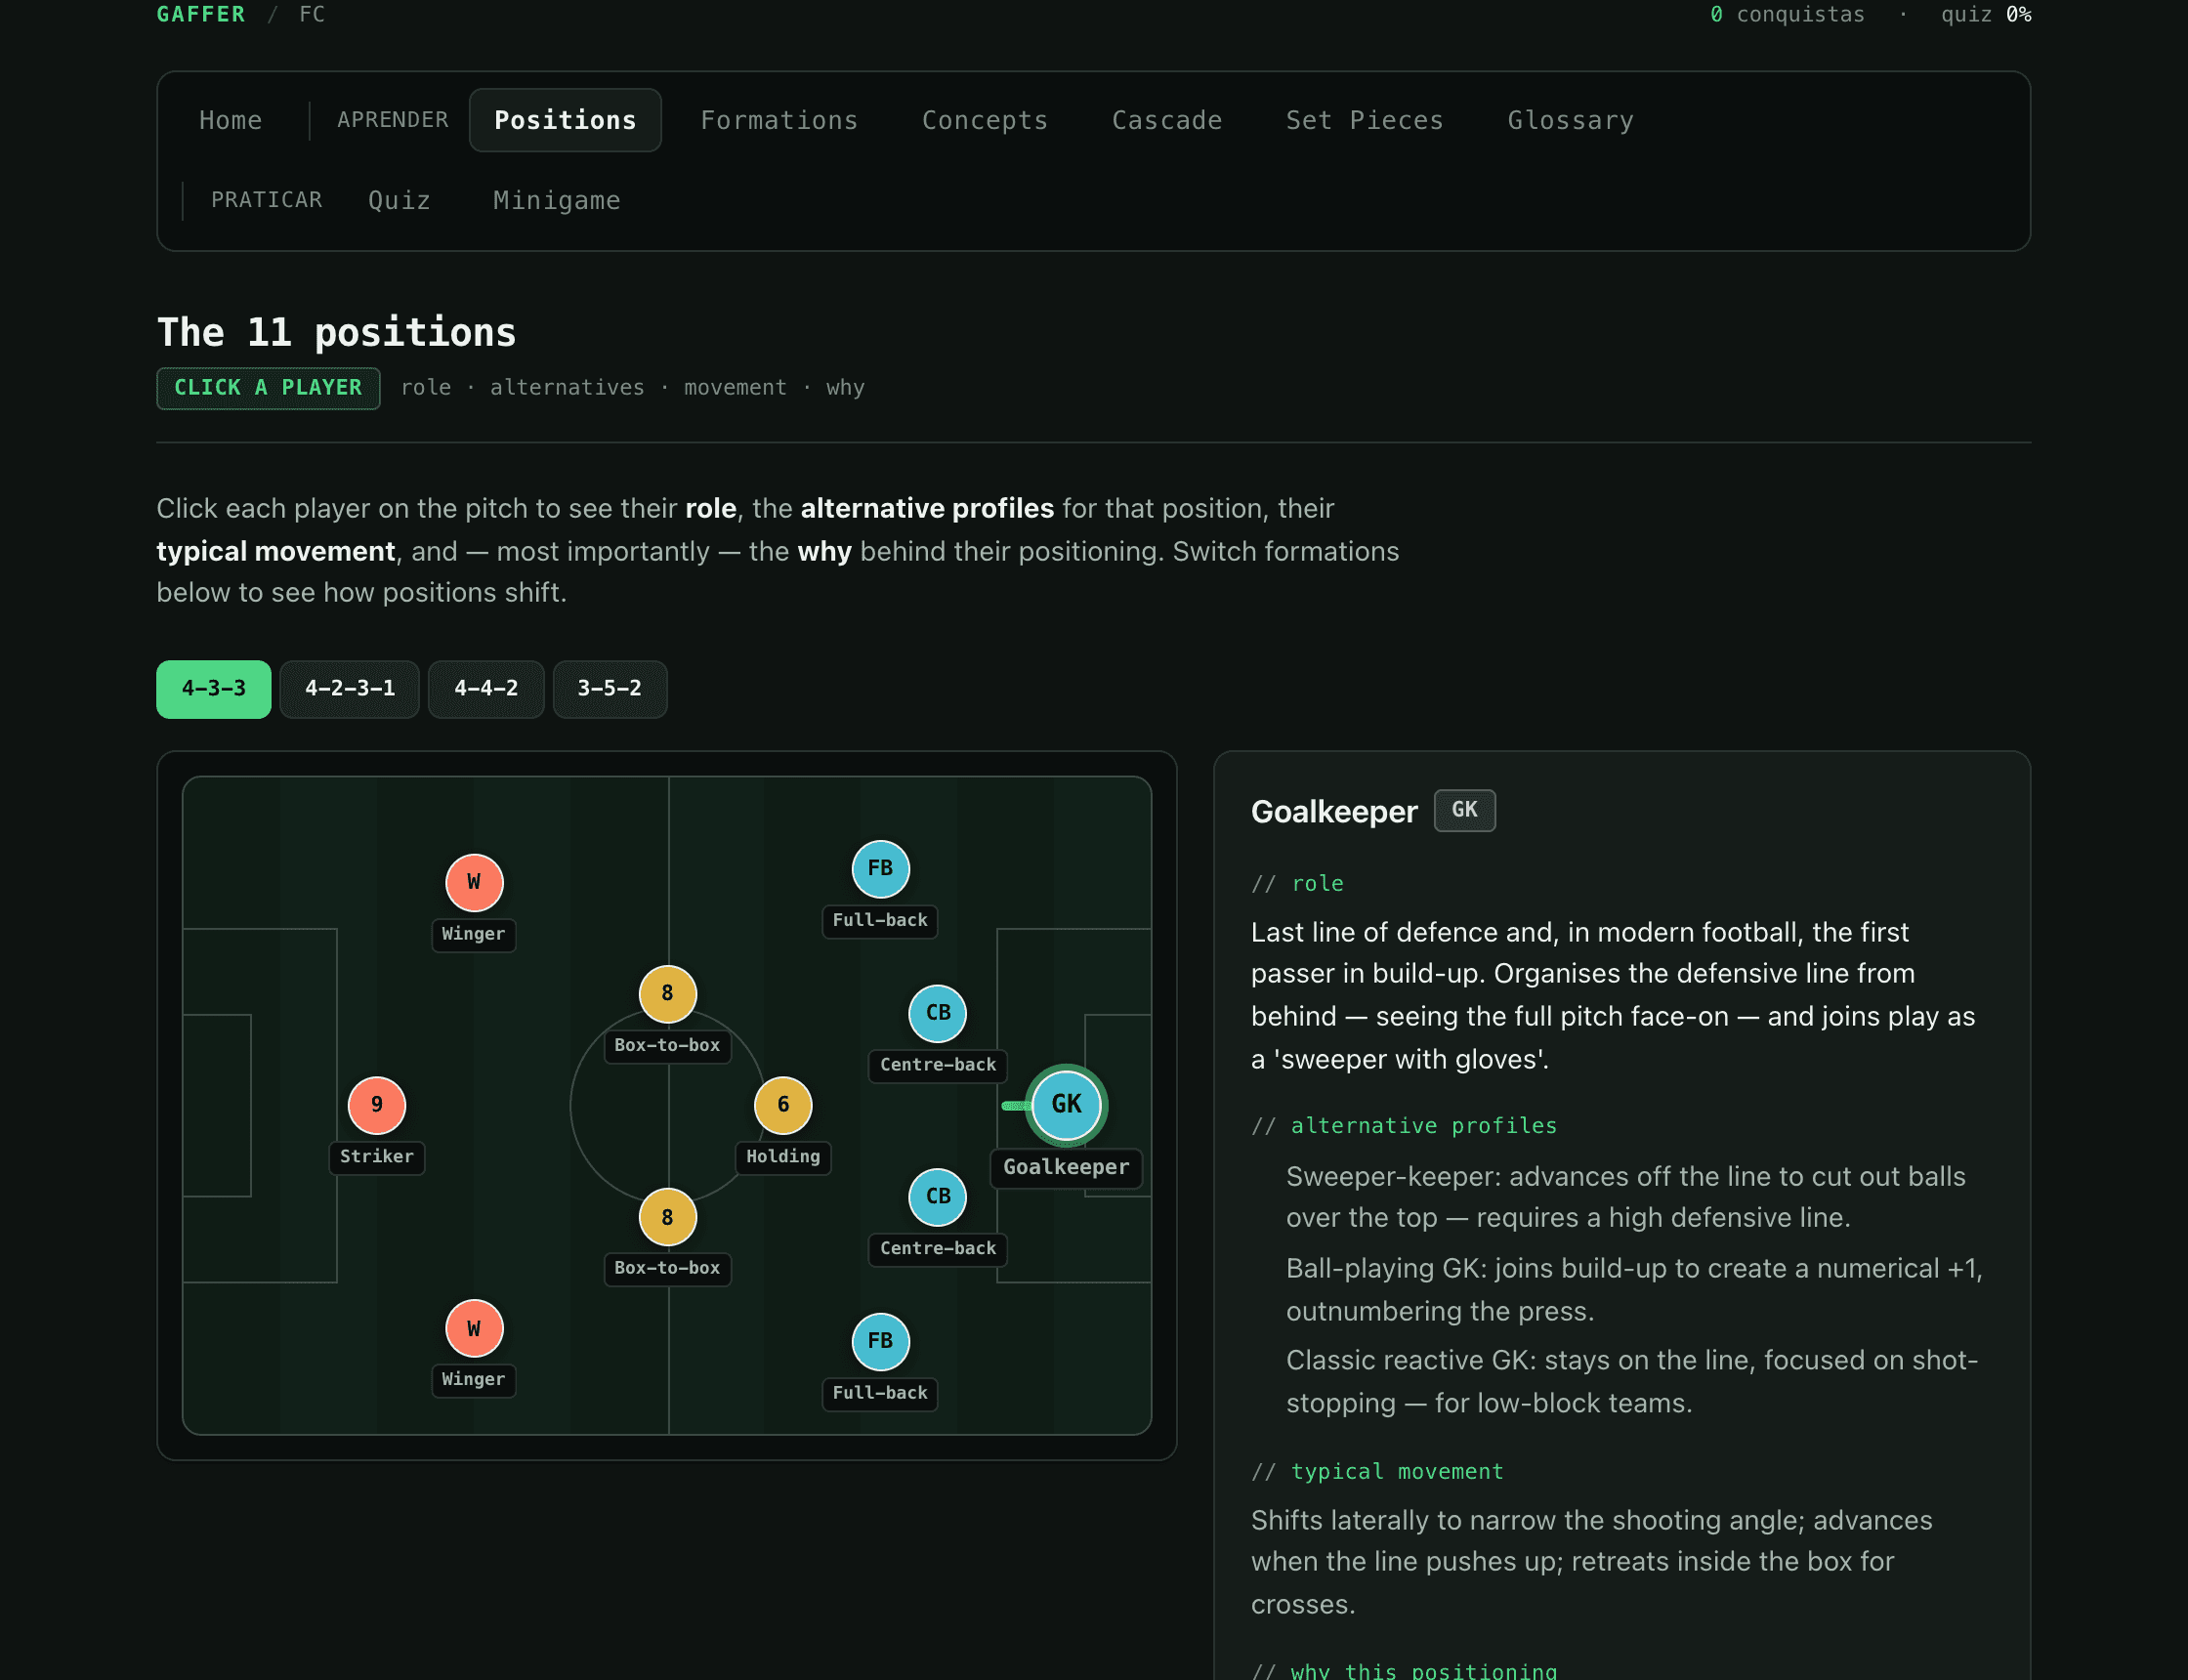Click the upper Centre-back CB marker
The image size is (2188, 1680).
coord(938,1013)
